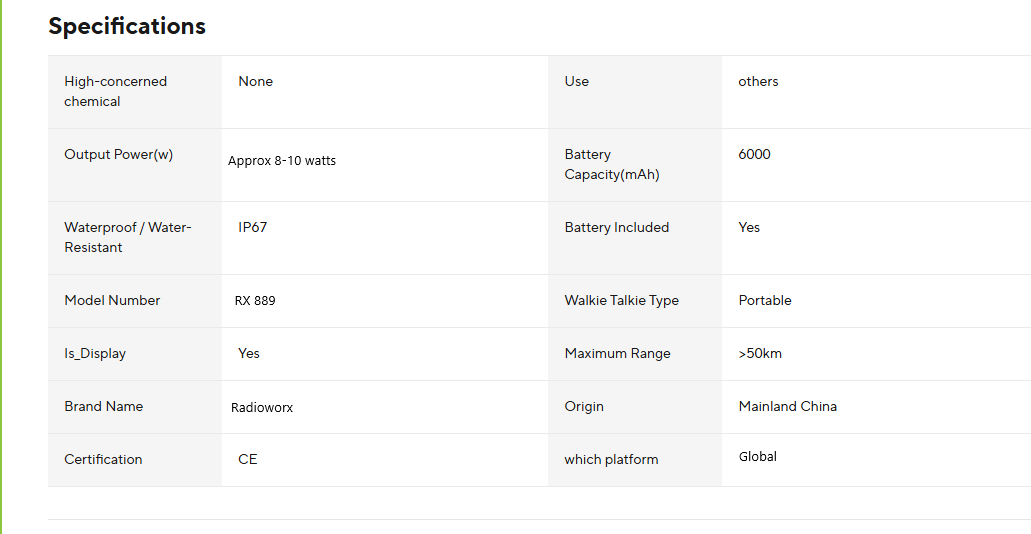Select the CE certification value
Screen dimensions: 1031x534
click(248, 459)
